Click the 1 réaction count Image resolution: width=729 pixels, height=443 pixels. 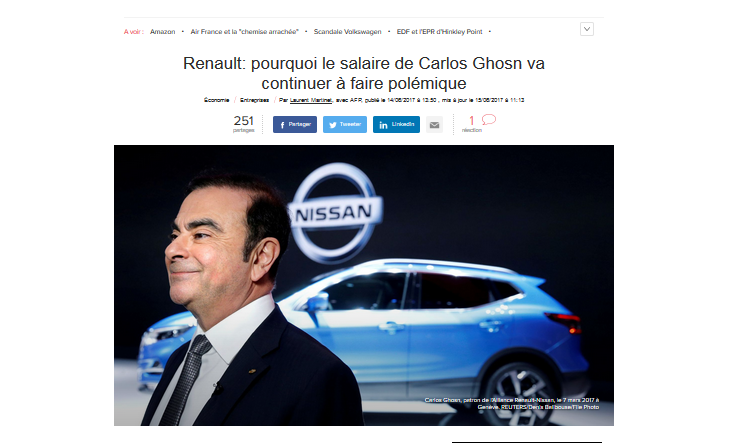tap(471, 124)
